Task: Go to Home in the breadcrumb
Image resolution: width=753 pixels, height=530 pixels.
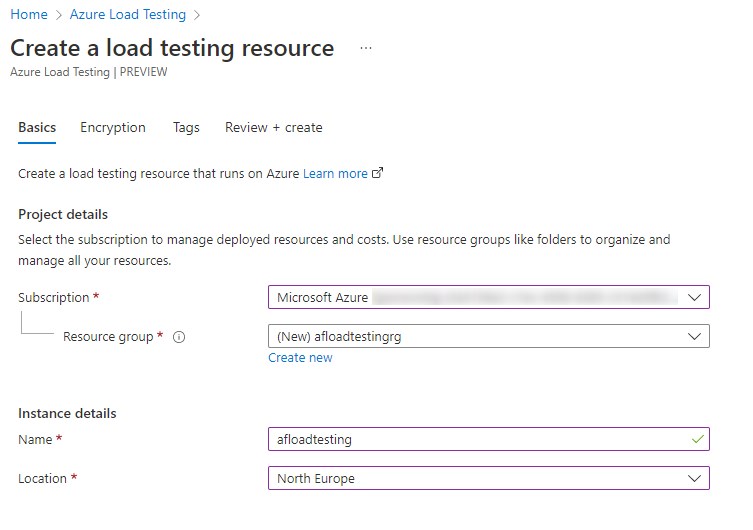Action: point(28,14)
